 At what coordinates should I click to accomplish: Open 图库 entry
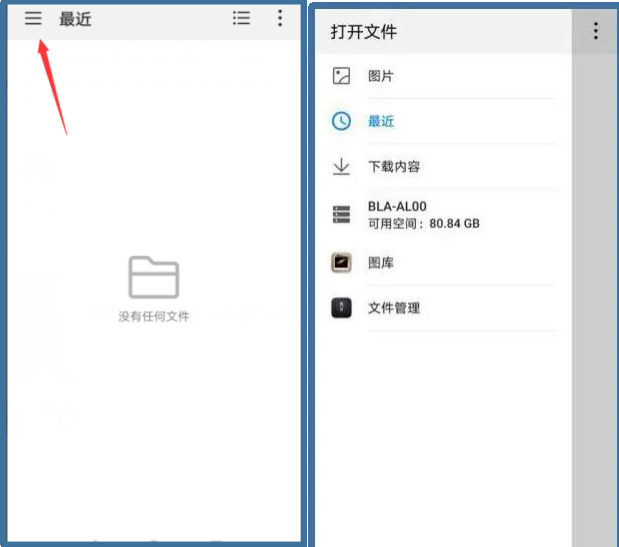click(442, 262)
